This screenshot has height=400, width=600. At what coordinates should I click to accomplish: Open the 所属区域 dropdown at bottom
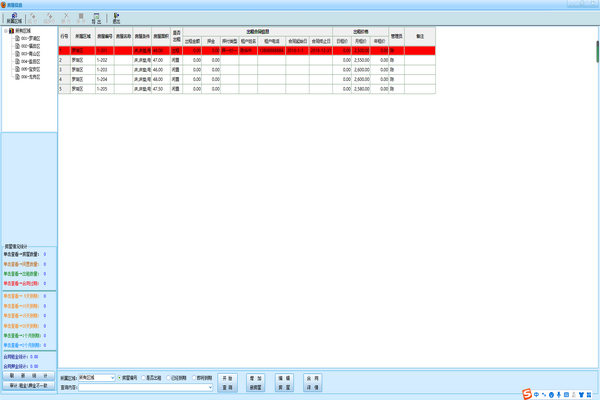click(113, 378)
